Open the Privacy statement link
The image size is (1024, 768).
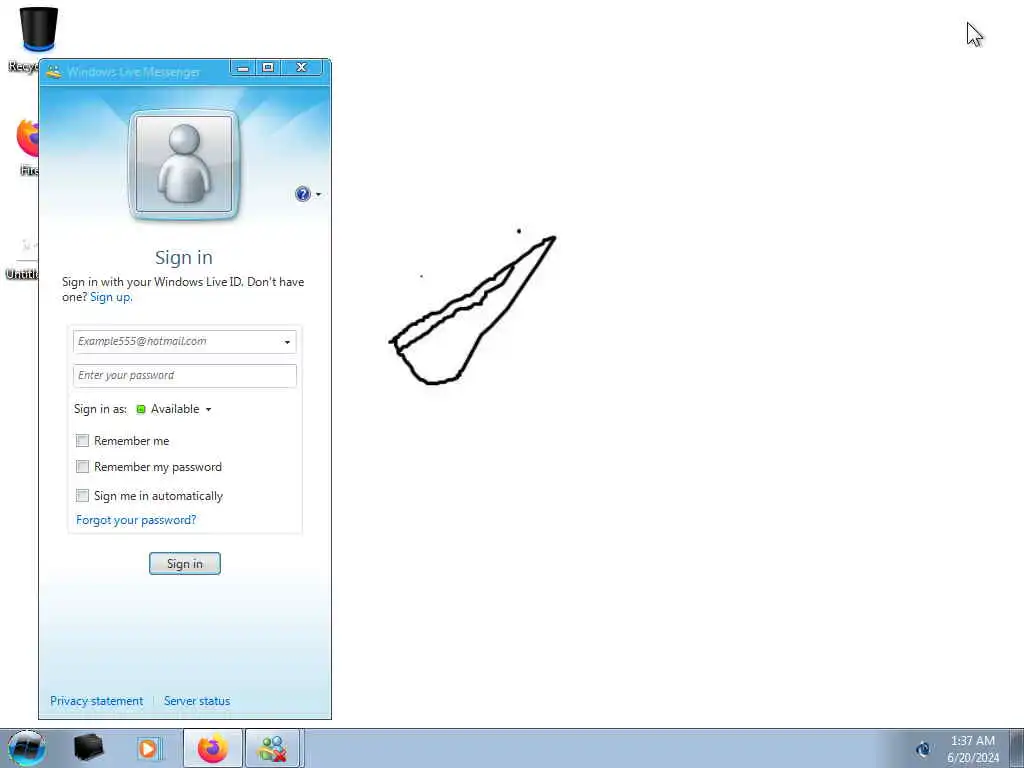tap(97, 701)
